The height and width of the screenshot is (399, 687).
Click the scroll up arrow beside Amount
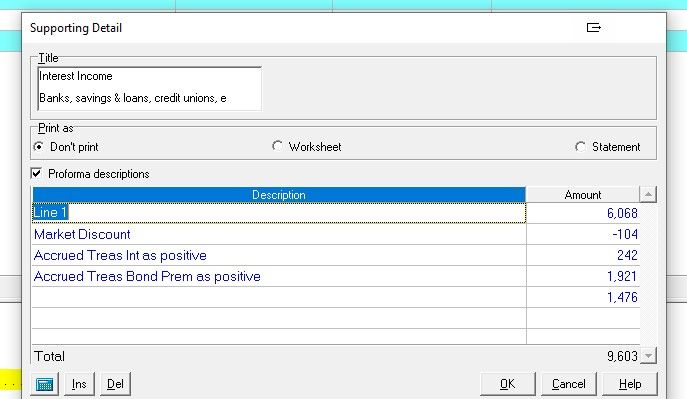(x=648, y=194)
